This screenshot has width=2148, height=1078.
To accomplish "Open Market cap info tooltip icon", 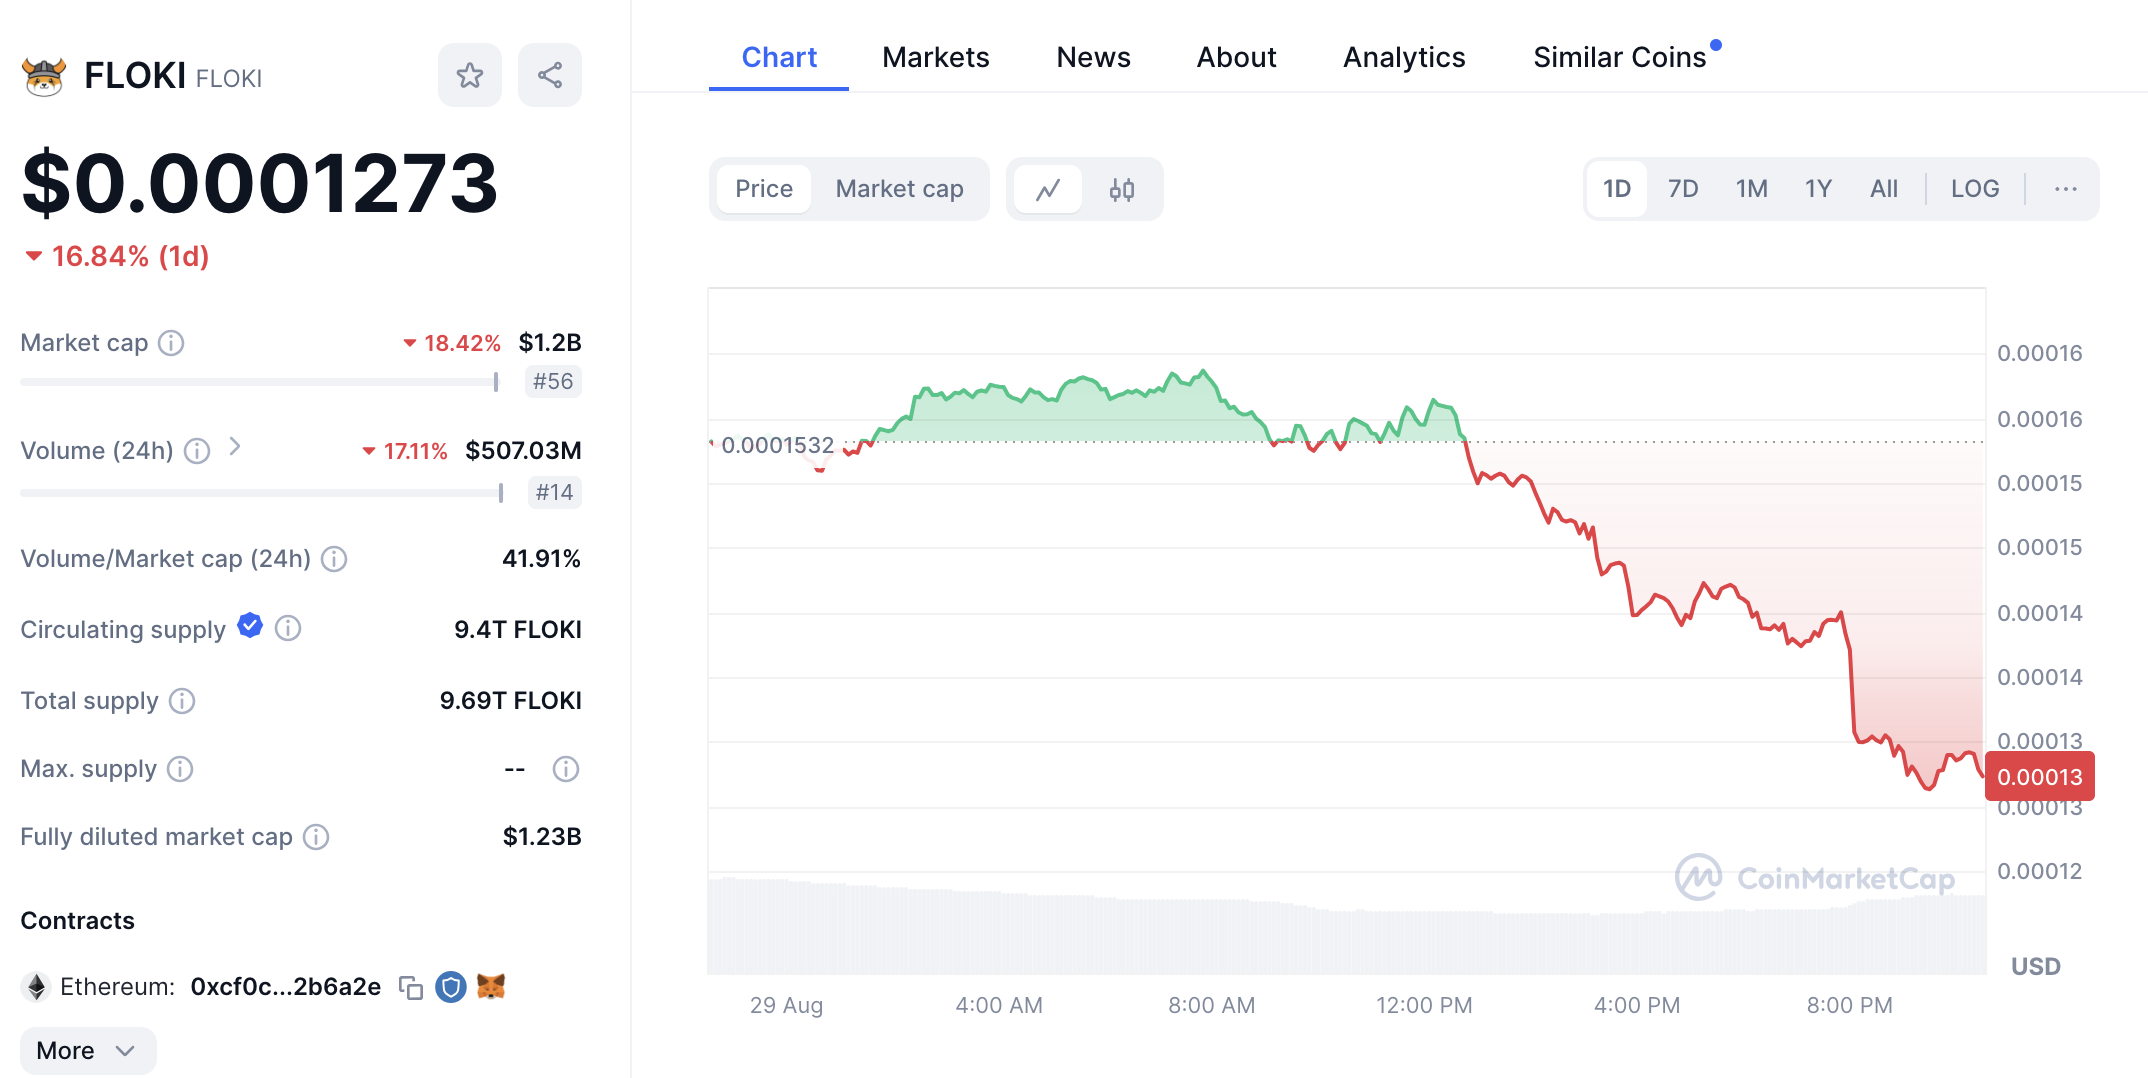I will (171, 343).
